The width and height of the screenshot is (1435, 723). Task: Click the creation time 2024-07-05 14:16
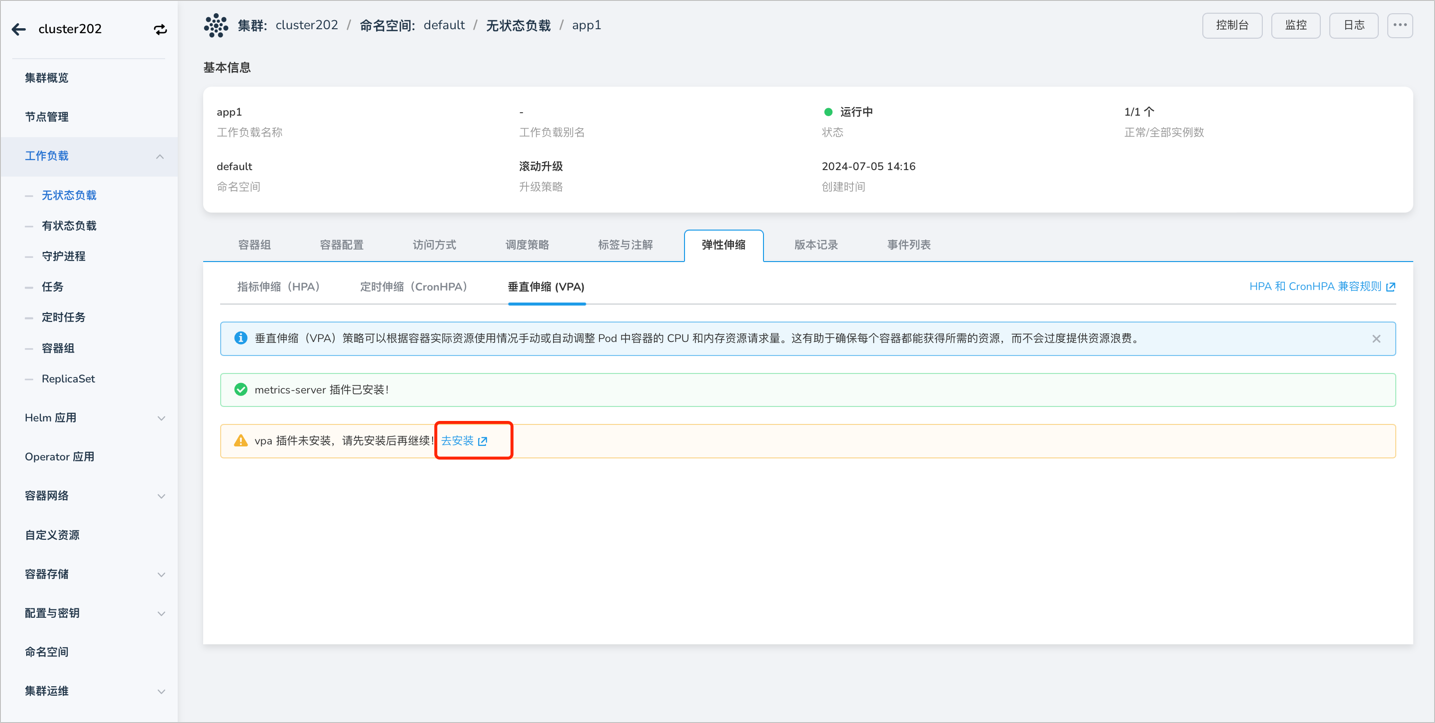pos(869,167)
